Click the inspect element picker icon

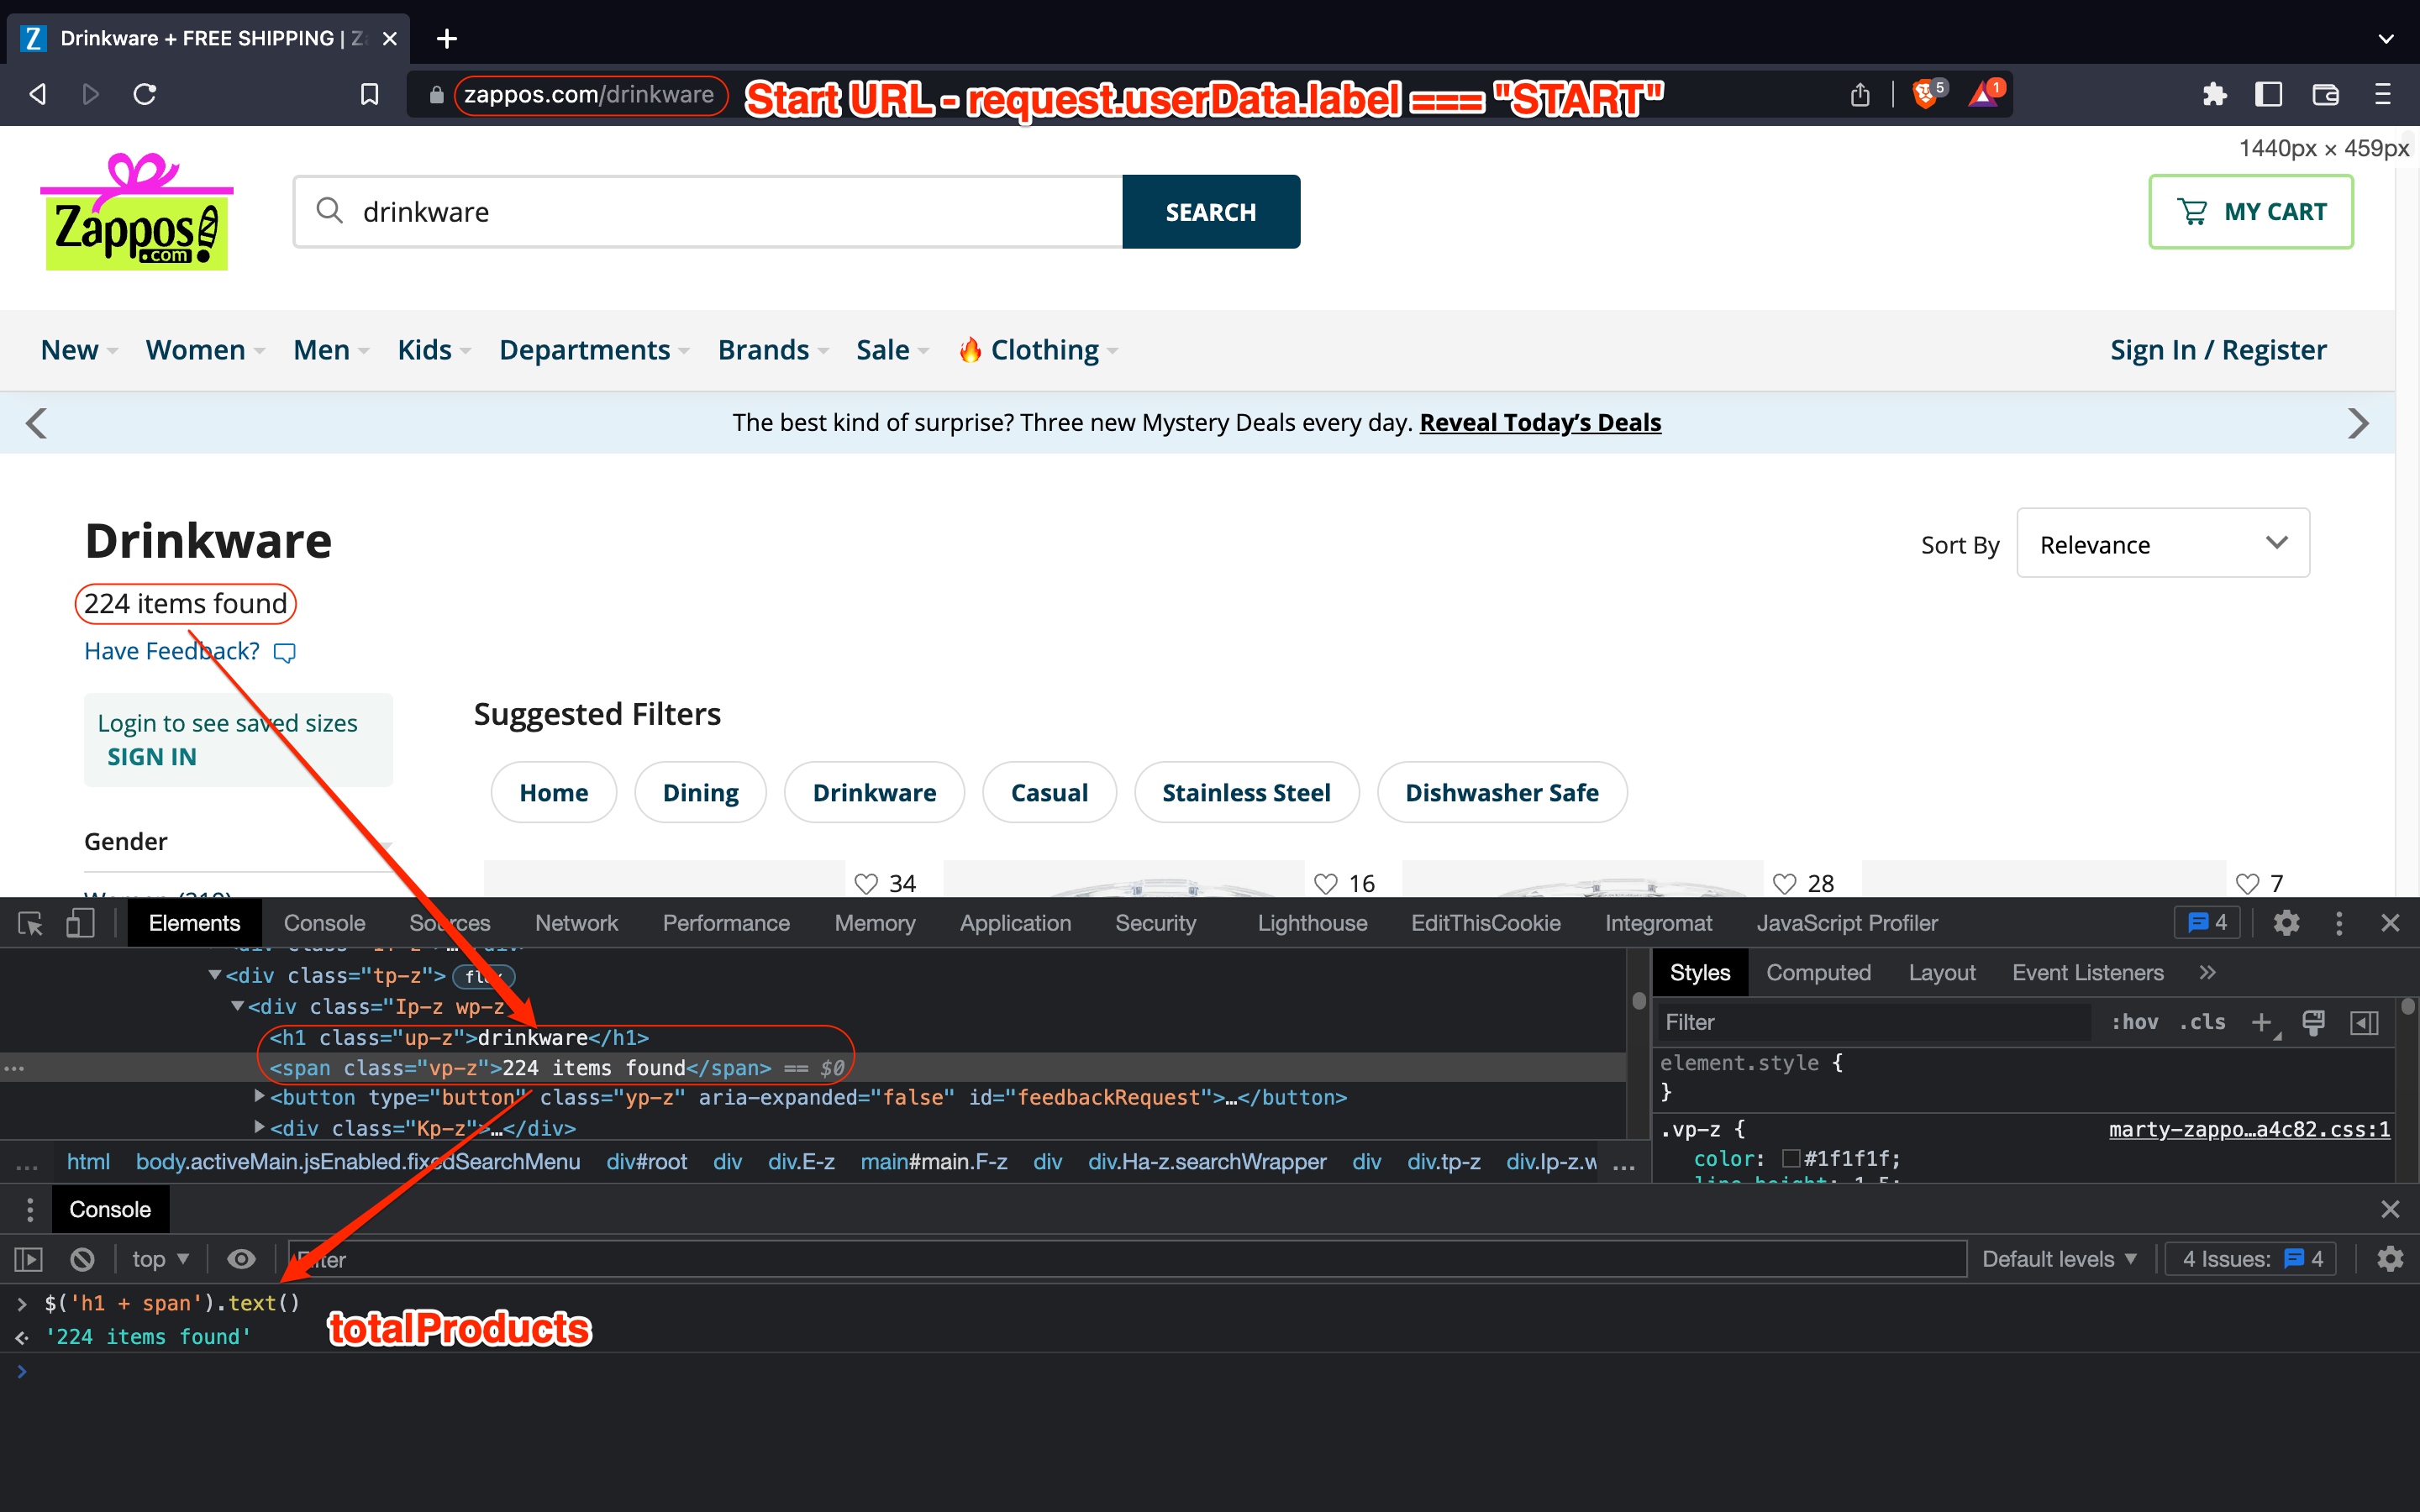(x=30, y=923)
